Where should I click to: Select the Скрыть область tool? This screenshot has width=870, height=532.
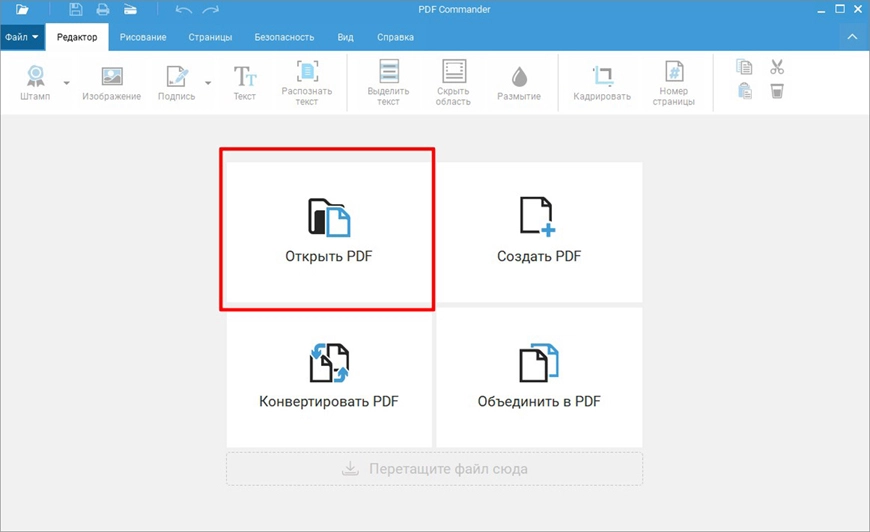[453, 83]
